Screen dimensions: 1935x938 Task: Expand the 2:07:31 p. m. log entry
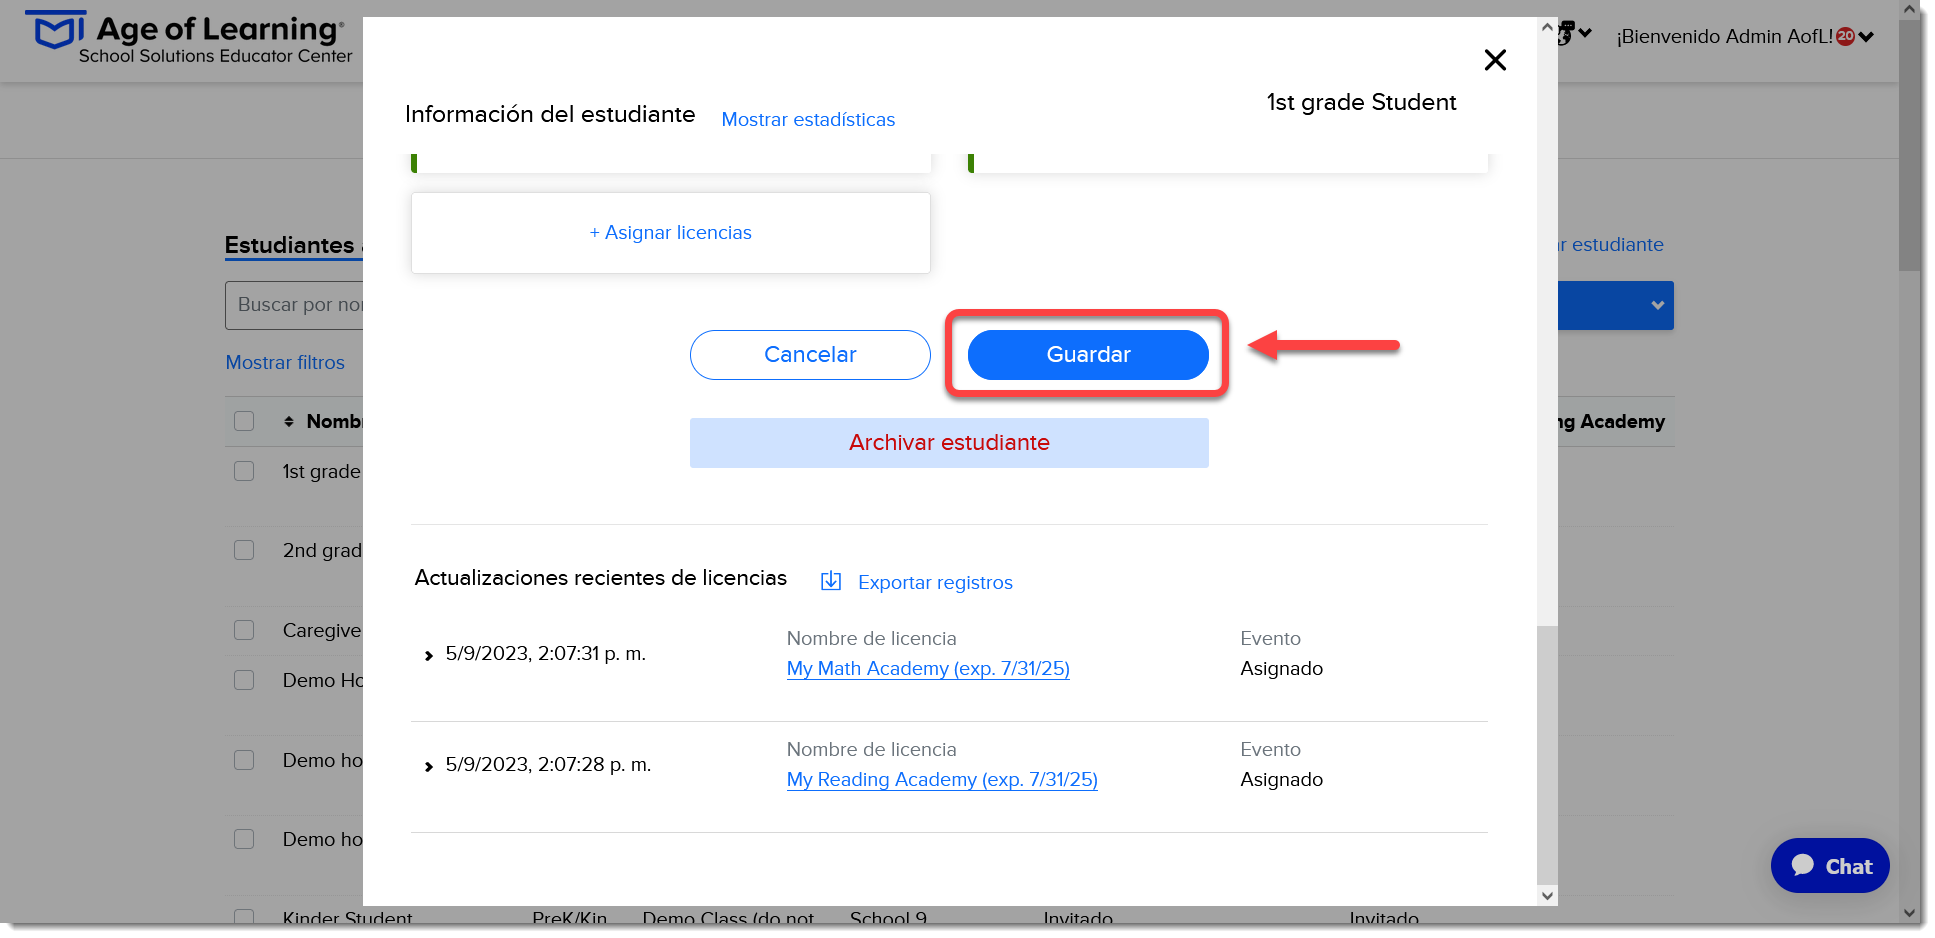pyautogui.click(x=429, y=656)
